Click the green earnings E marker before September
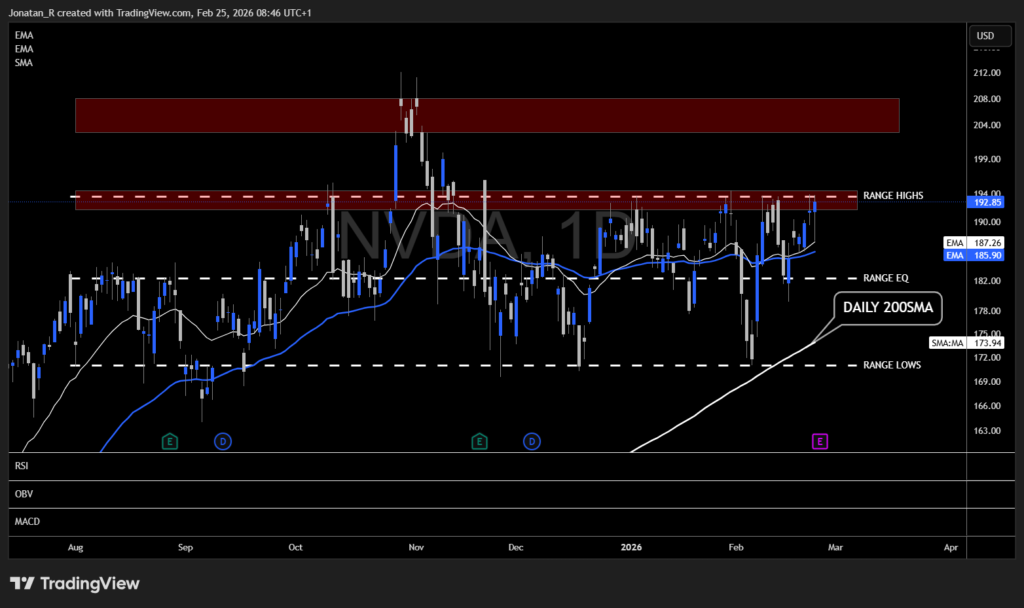This screenshot has width=1024, height=608. [x=169, y=440]
